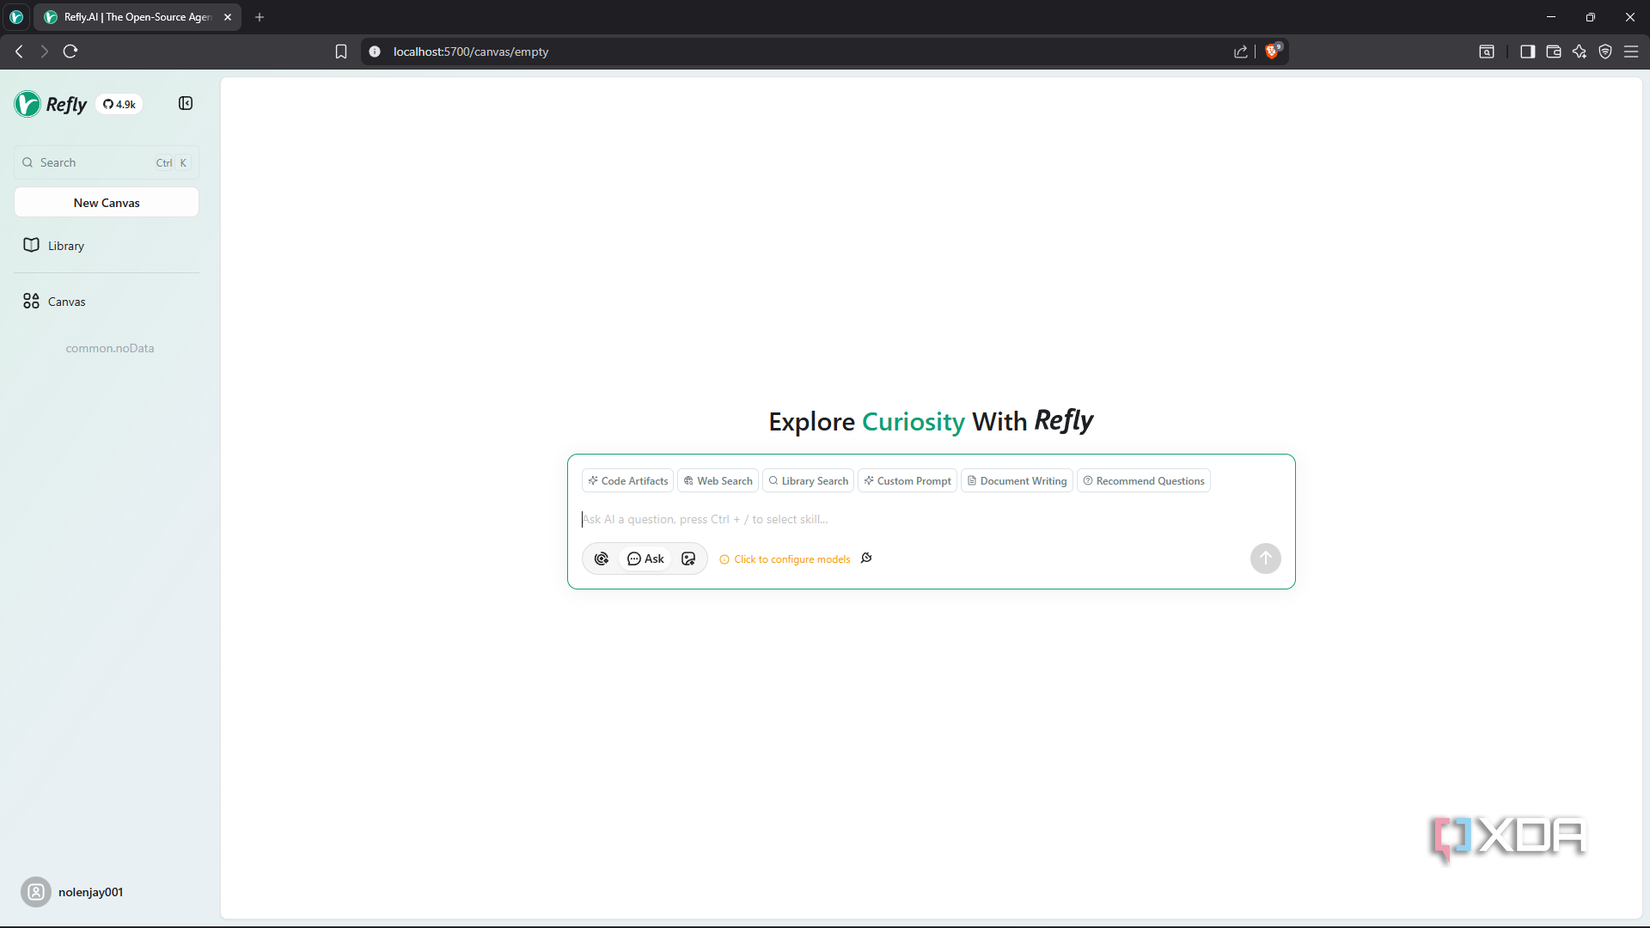
Task: Send the prompt with the arrow button
Action: [1265, 558]
